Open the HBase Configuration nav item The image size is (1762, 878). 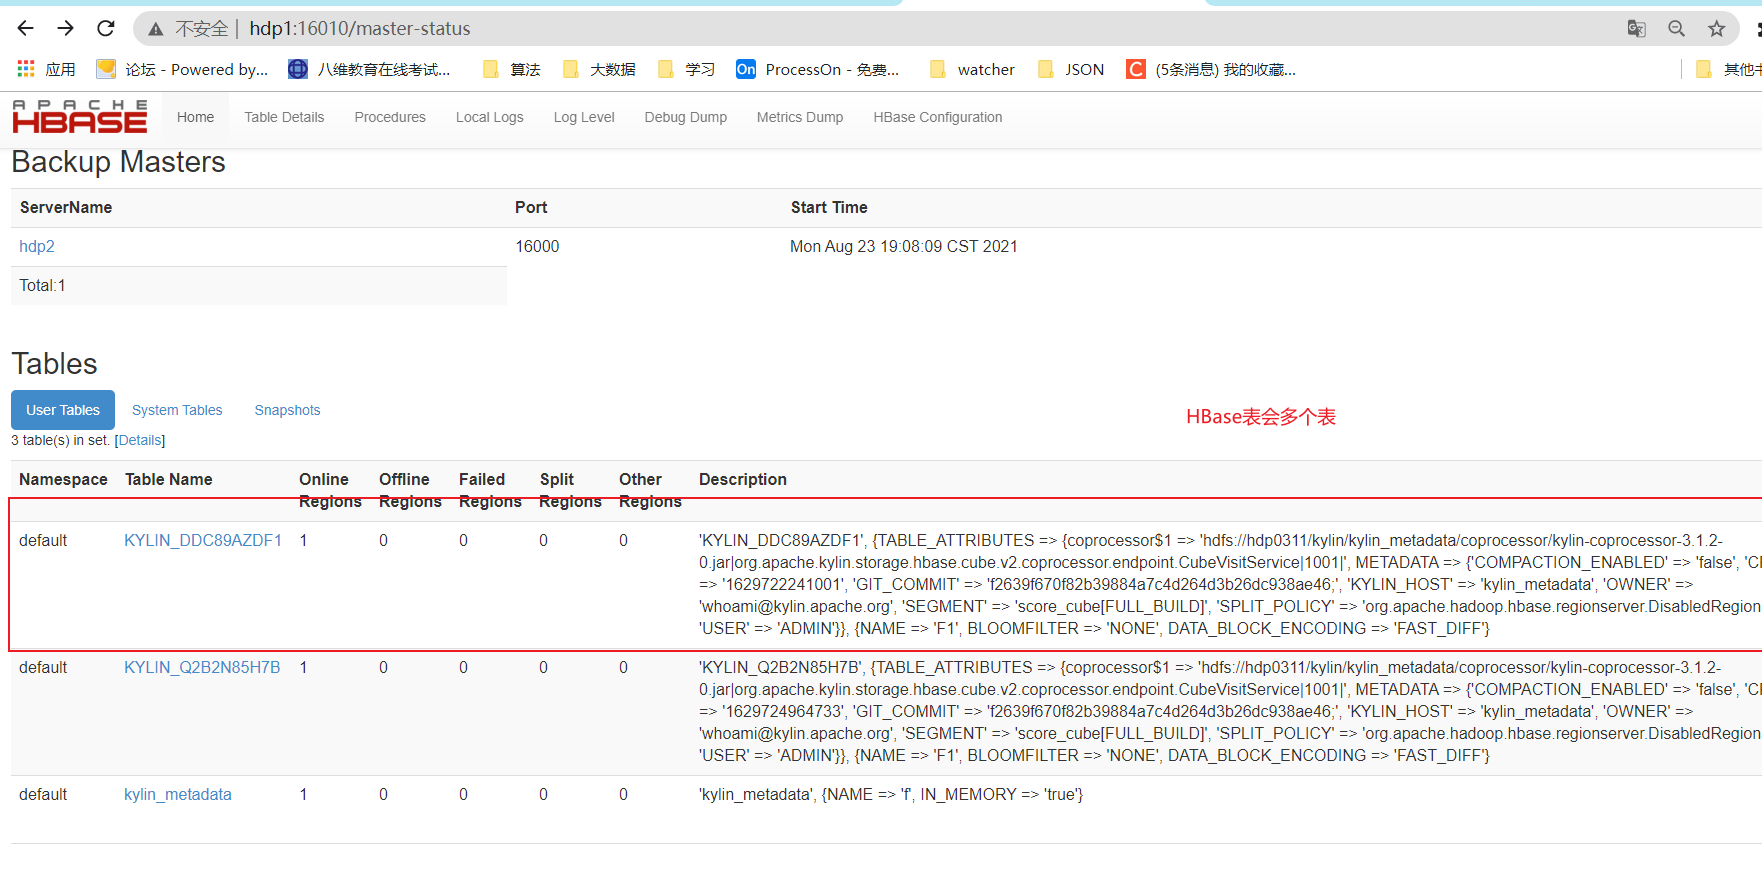point(937,117)
